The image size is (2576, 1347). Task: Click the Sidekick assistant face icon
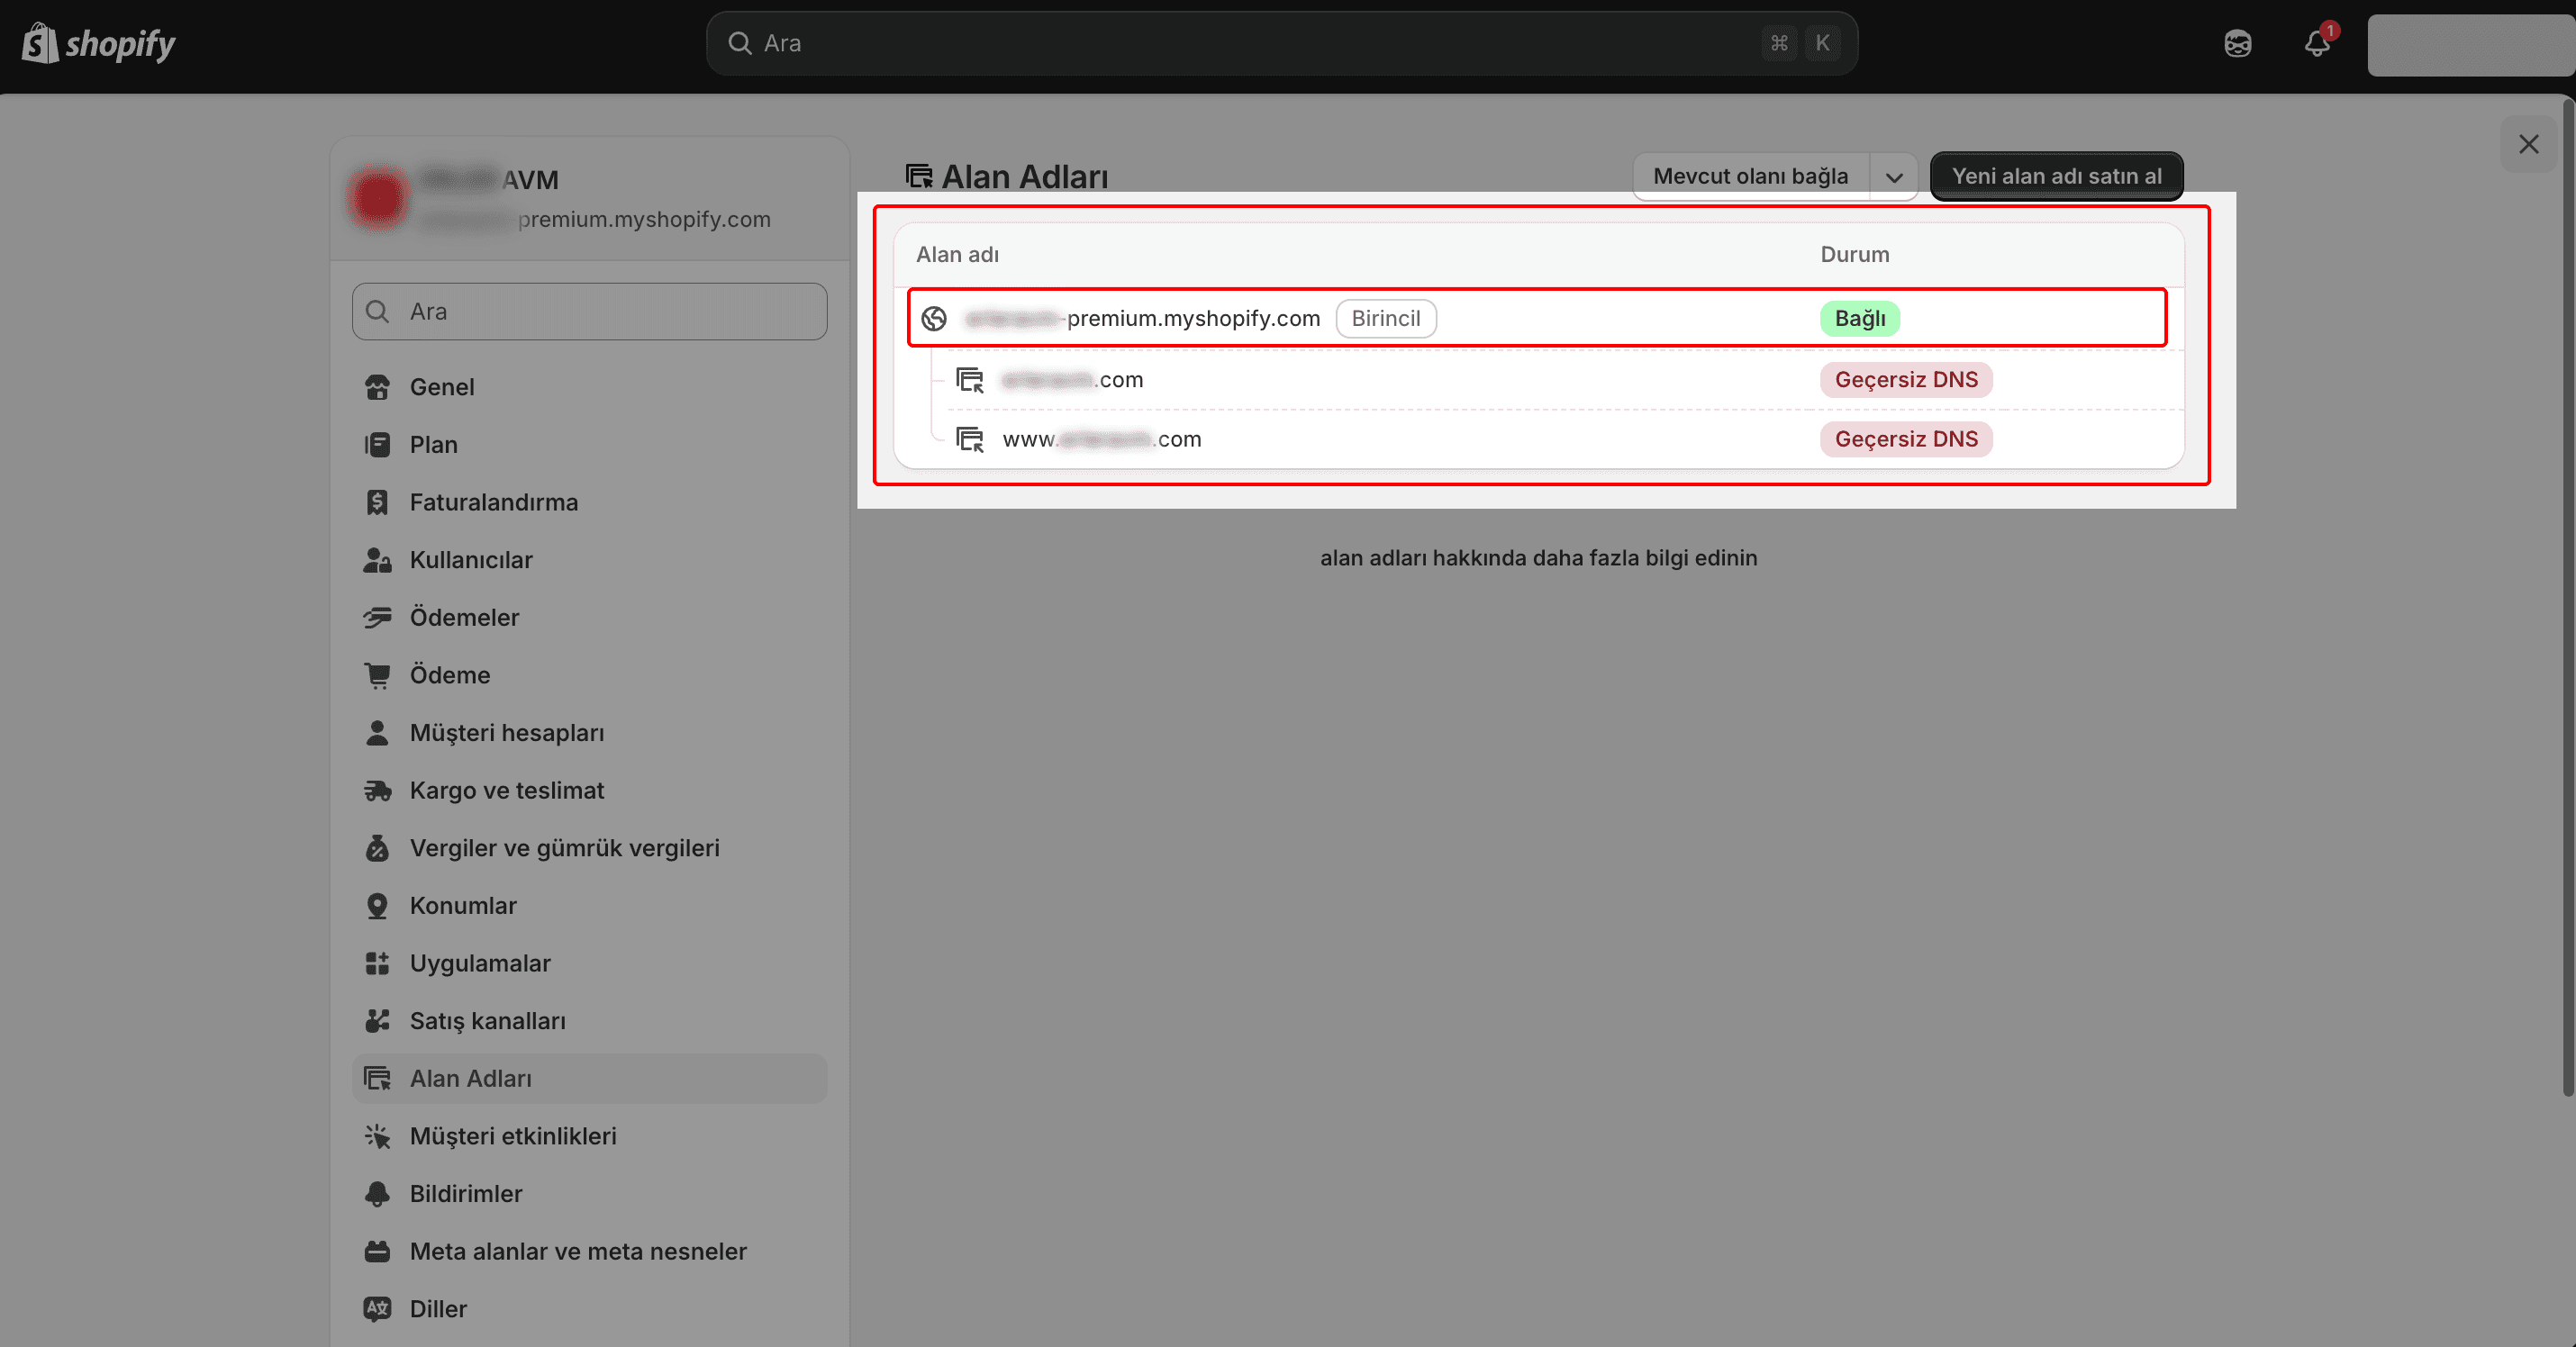(x=2237, y=43)
